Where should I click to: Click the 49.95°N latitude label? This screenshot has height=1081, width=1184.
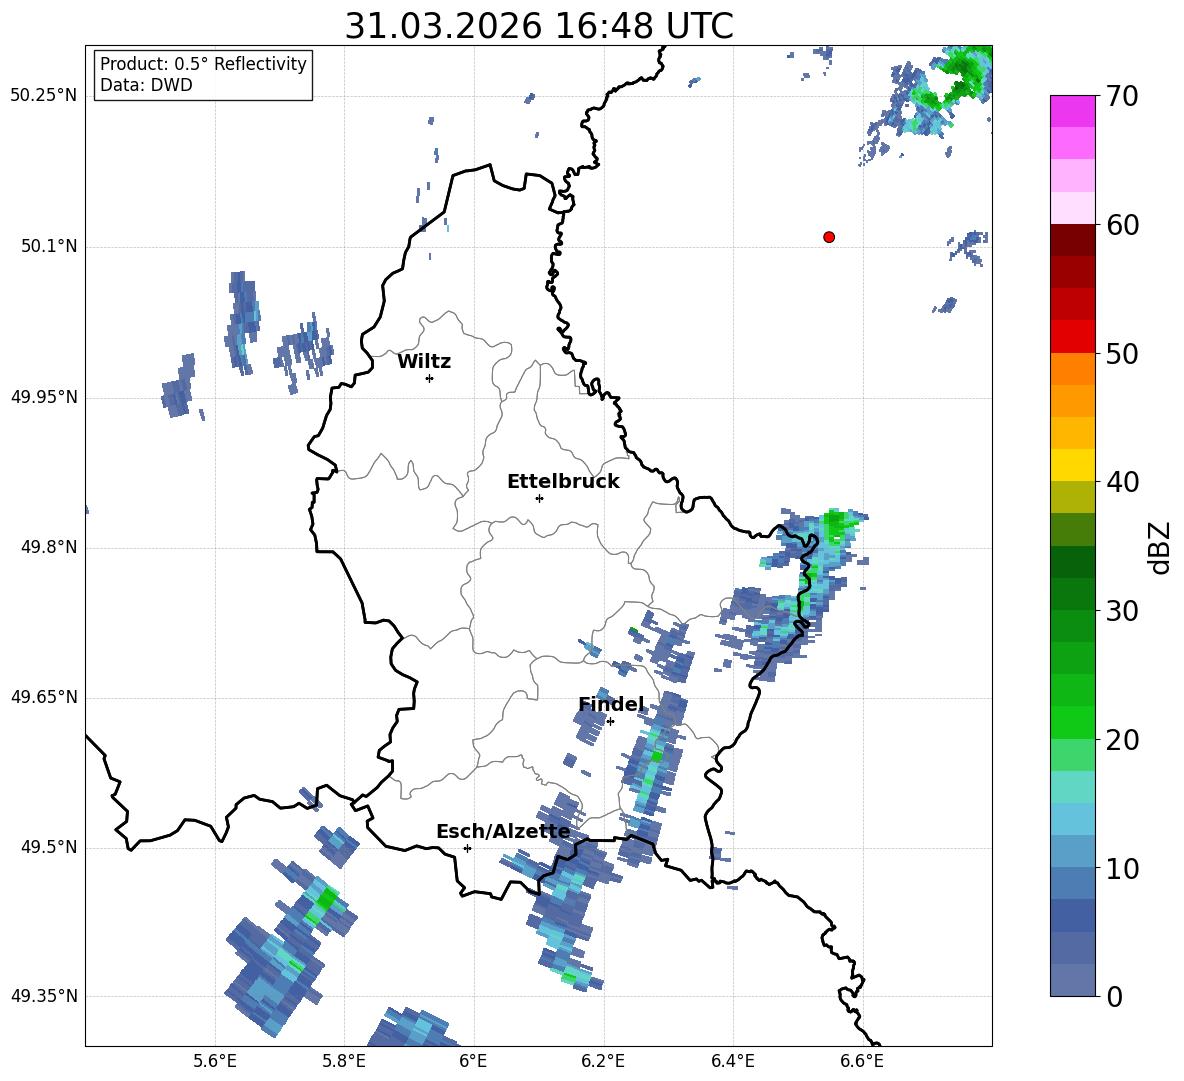(x=44, y=397)
